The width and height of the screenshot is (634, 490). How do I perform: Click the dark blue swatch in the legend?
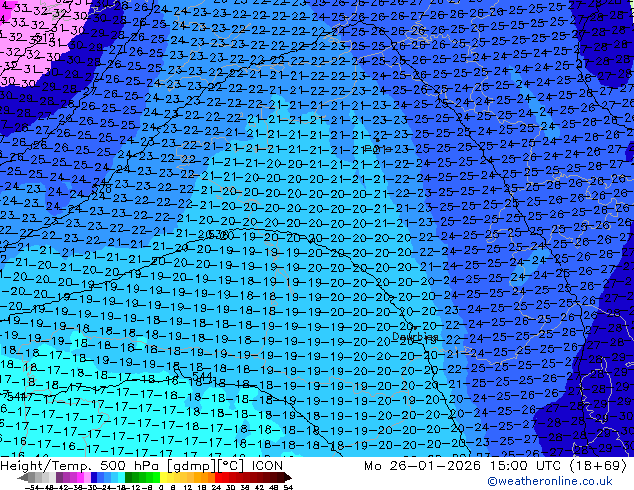click(x=94, y=477)
